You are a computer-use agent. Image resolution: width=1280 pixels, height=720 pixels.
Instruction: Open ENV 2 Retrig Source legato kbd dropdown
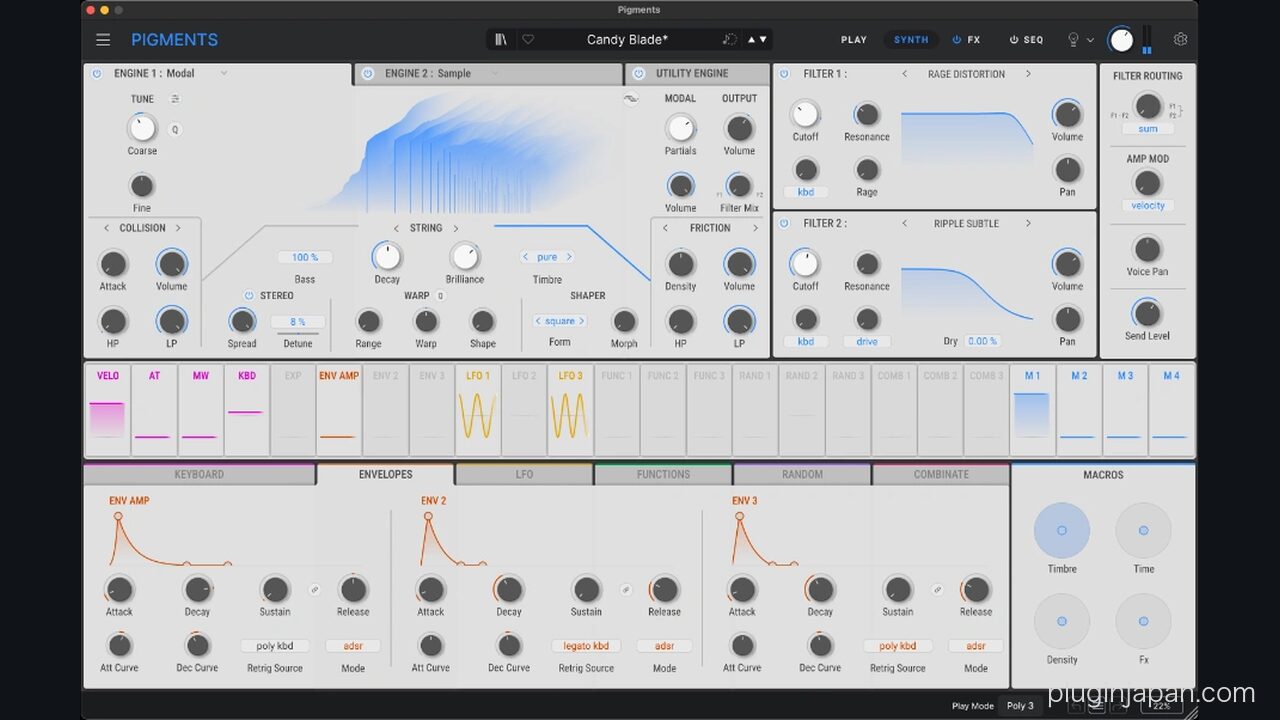click(586, 646)
